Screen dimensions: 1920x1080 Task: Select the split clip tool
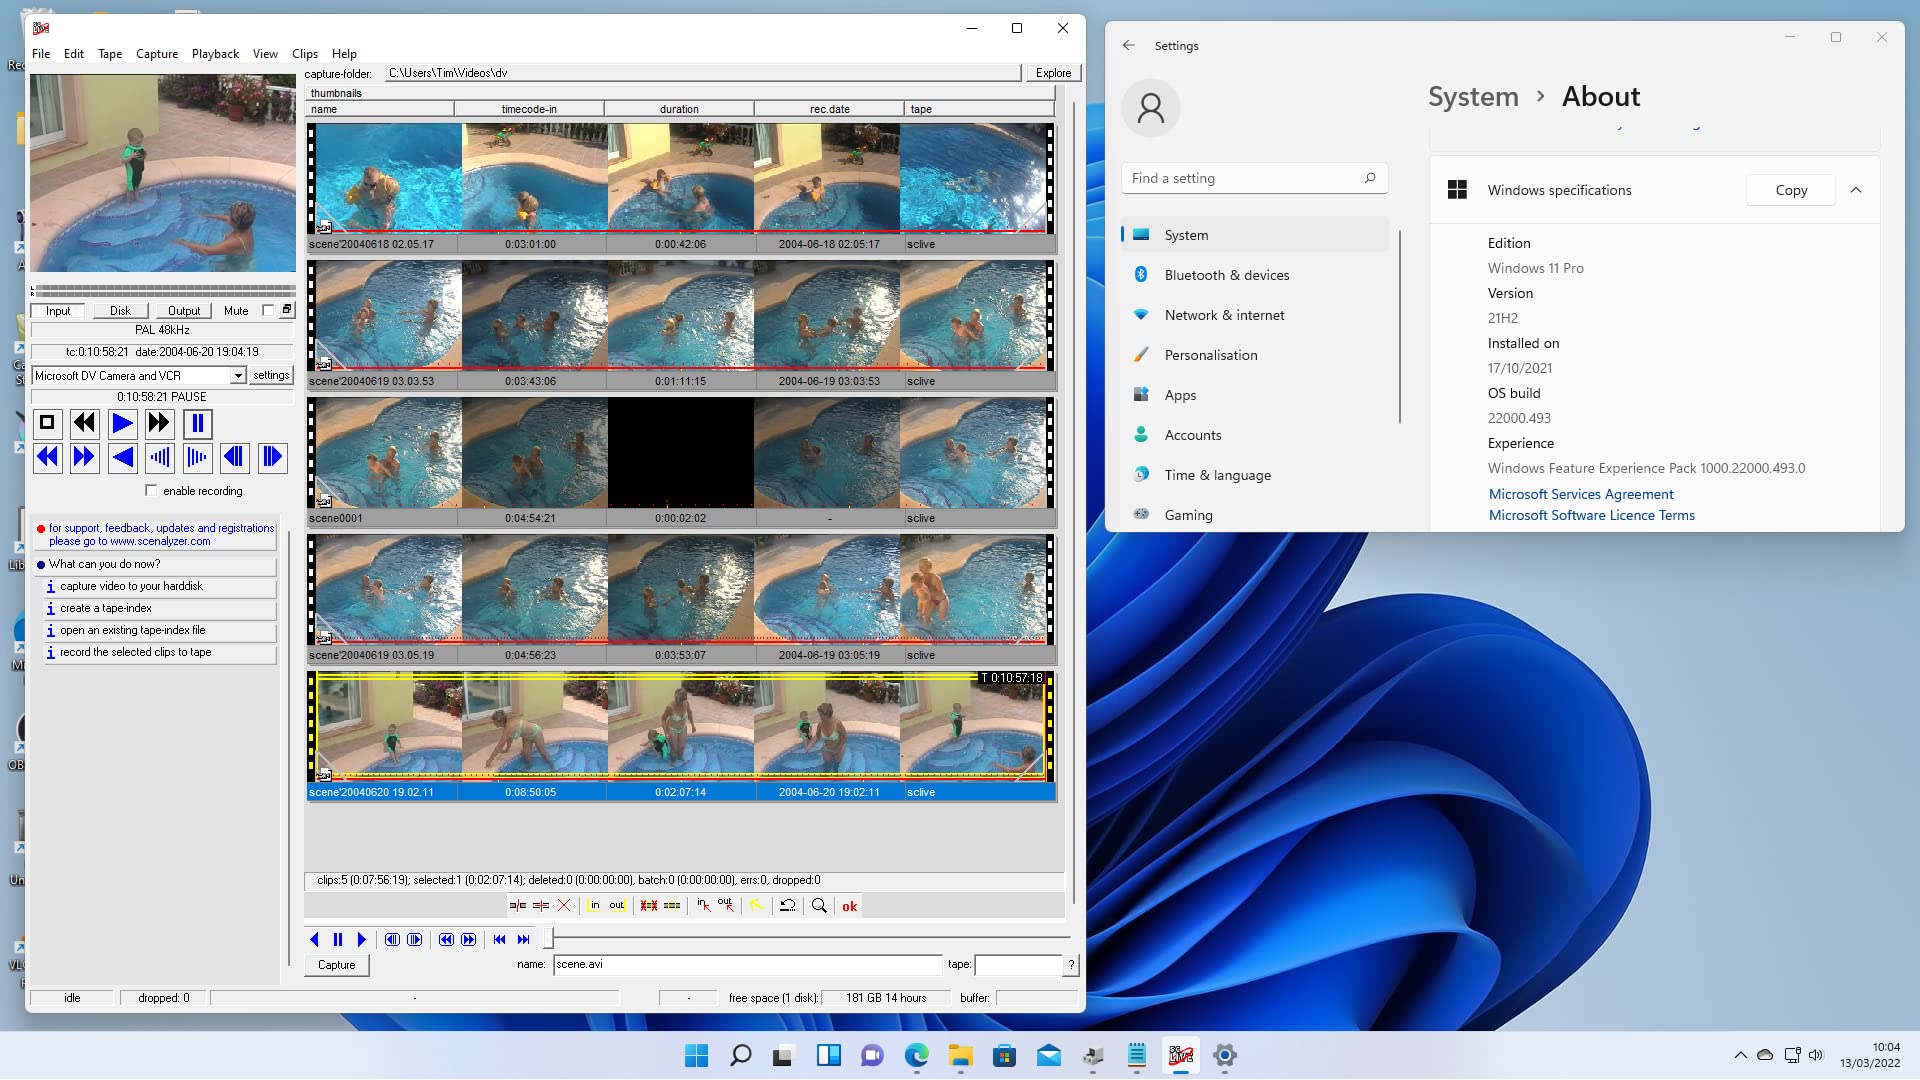517,905
